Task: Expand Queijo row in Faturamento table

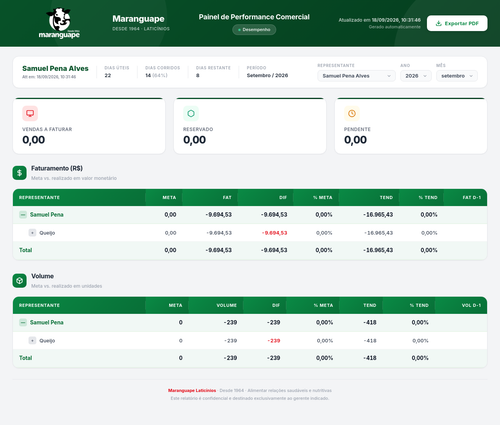Action: click(x=32, y=233)
